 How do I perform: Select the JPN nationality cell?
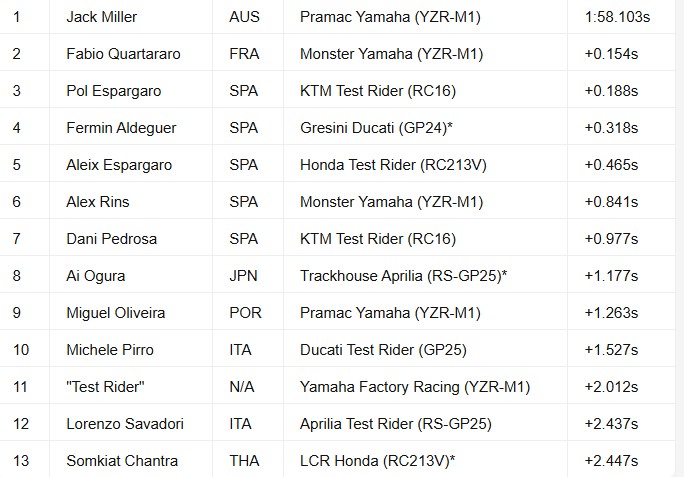[244, 276]
